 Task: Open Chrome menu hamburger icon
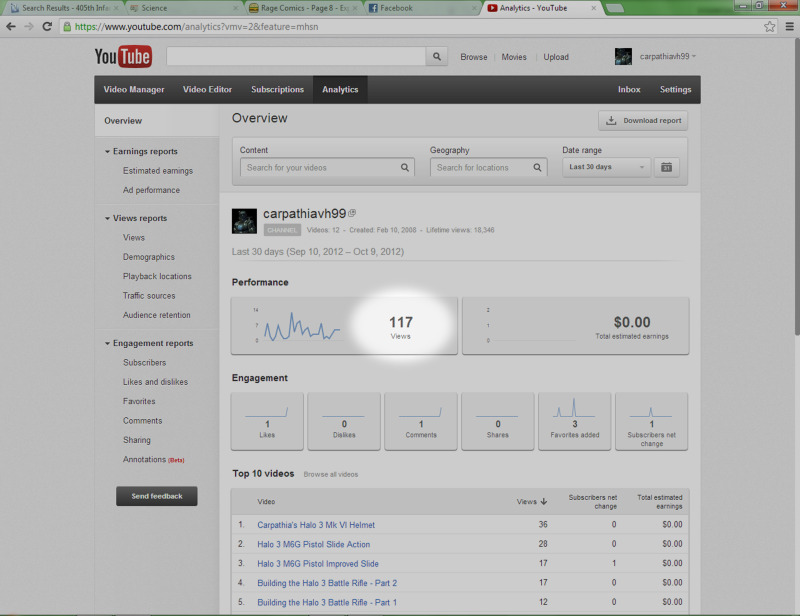tap(789, 27)
